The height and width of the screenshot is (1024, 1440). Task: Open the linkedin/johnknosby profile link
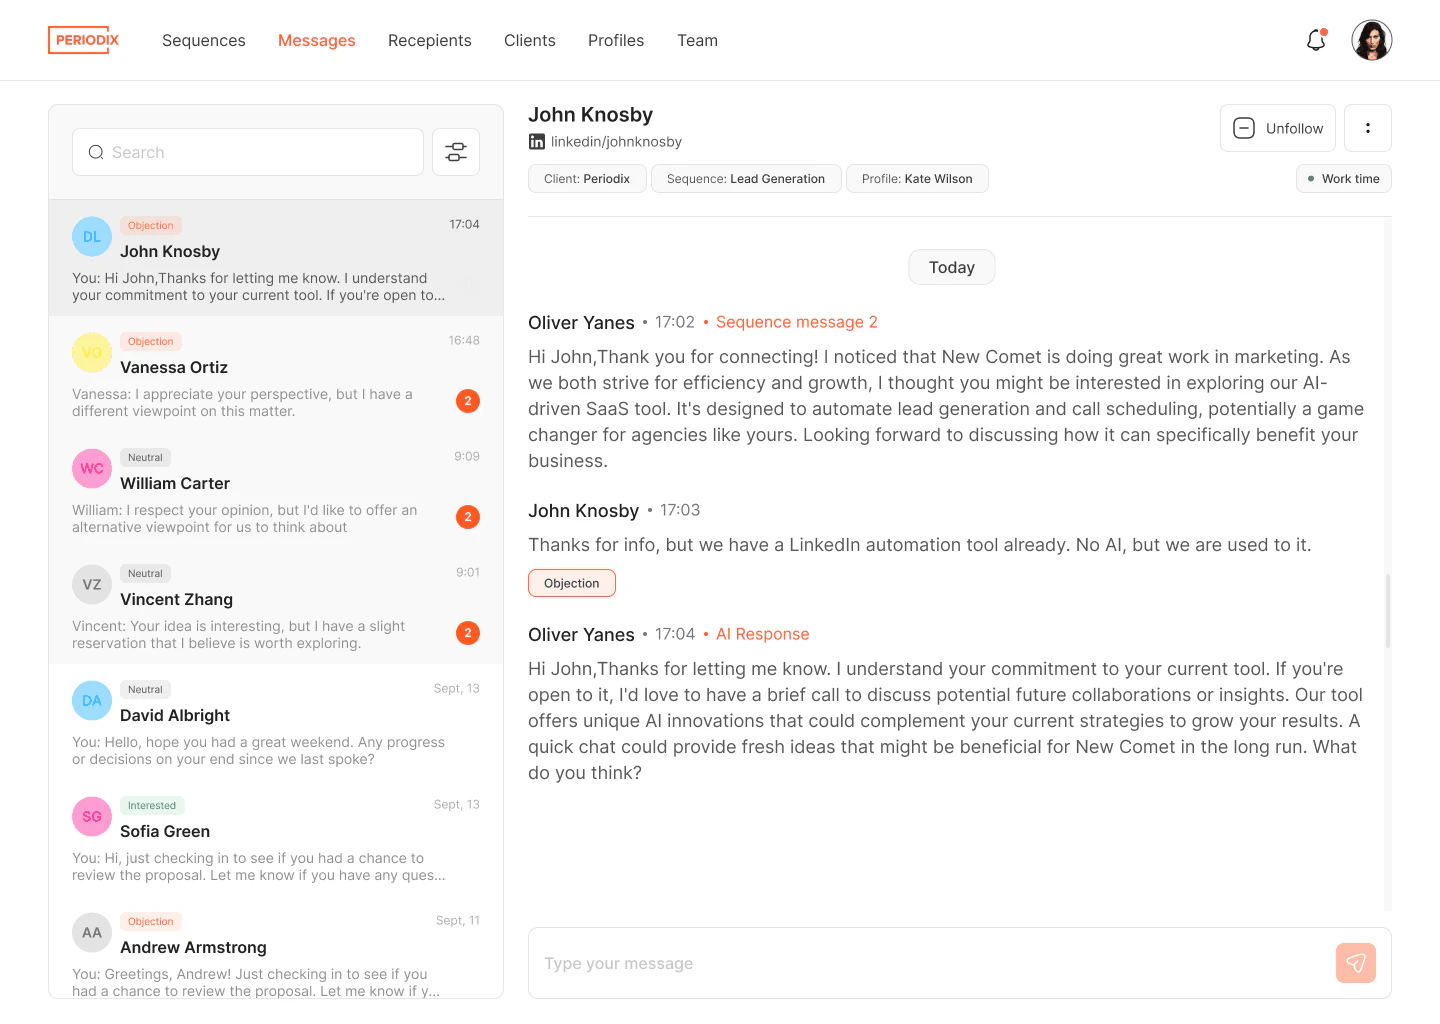pyautogui.click(x=616, y=142)
